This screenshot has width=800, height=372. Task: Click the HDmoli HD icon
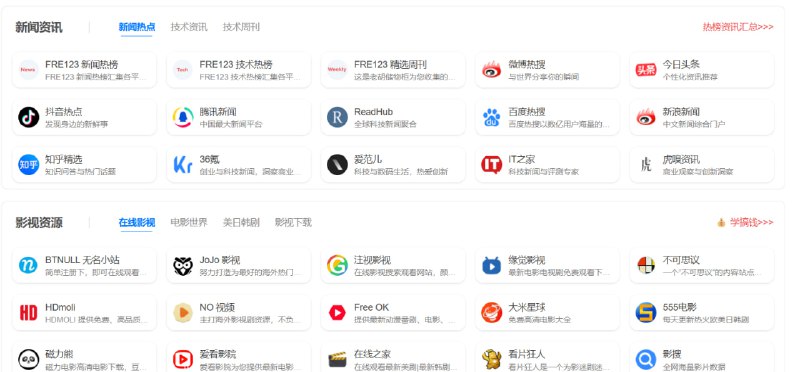pyautogui.click(x=29, y=312)
